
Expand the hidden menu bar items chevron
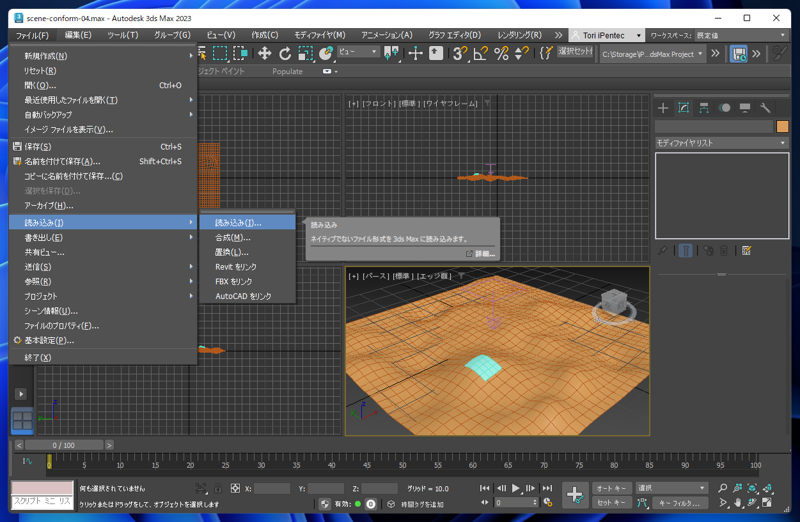[x=558, y=35]
